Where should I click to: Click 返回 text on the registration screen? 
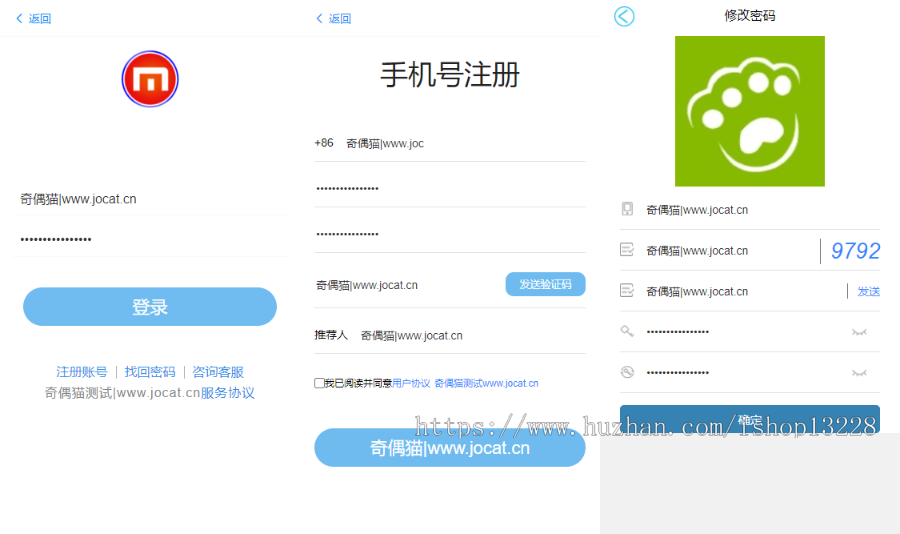[340, 18]
